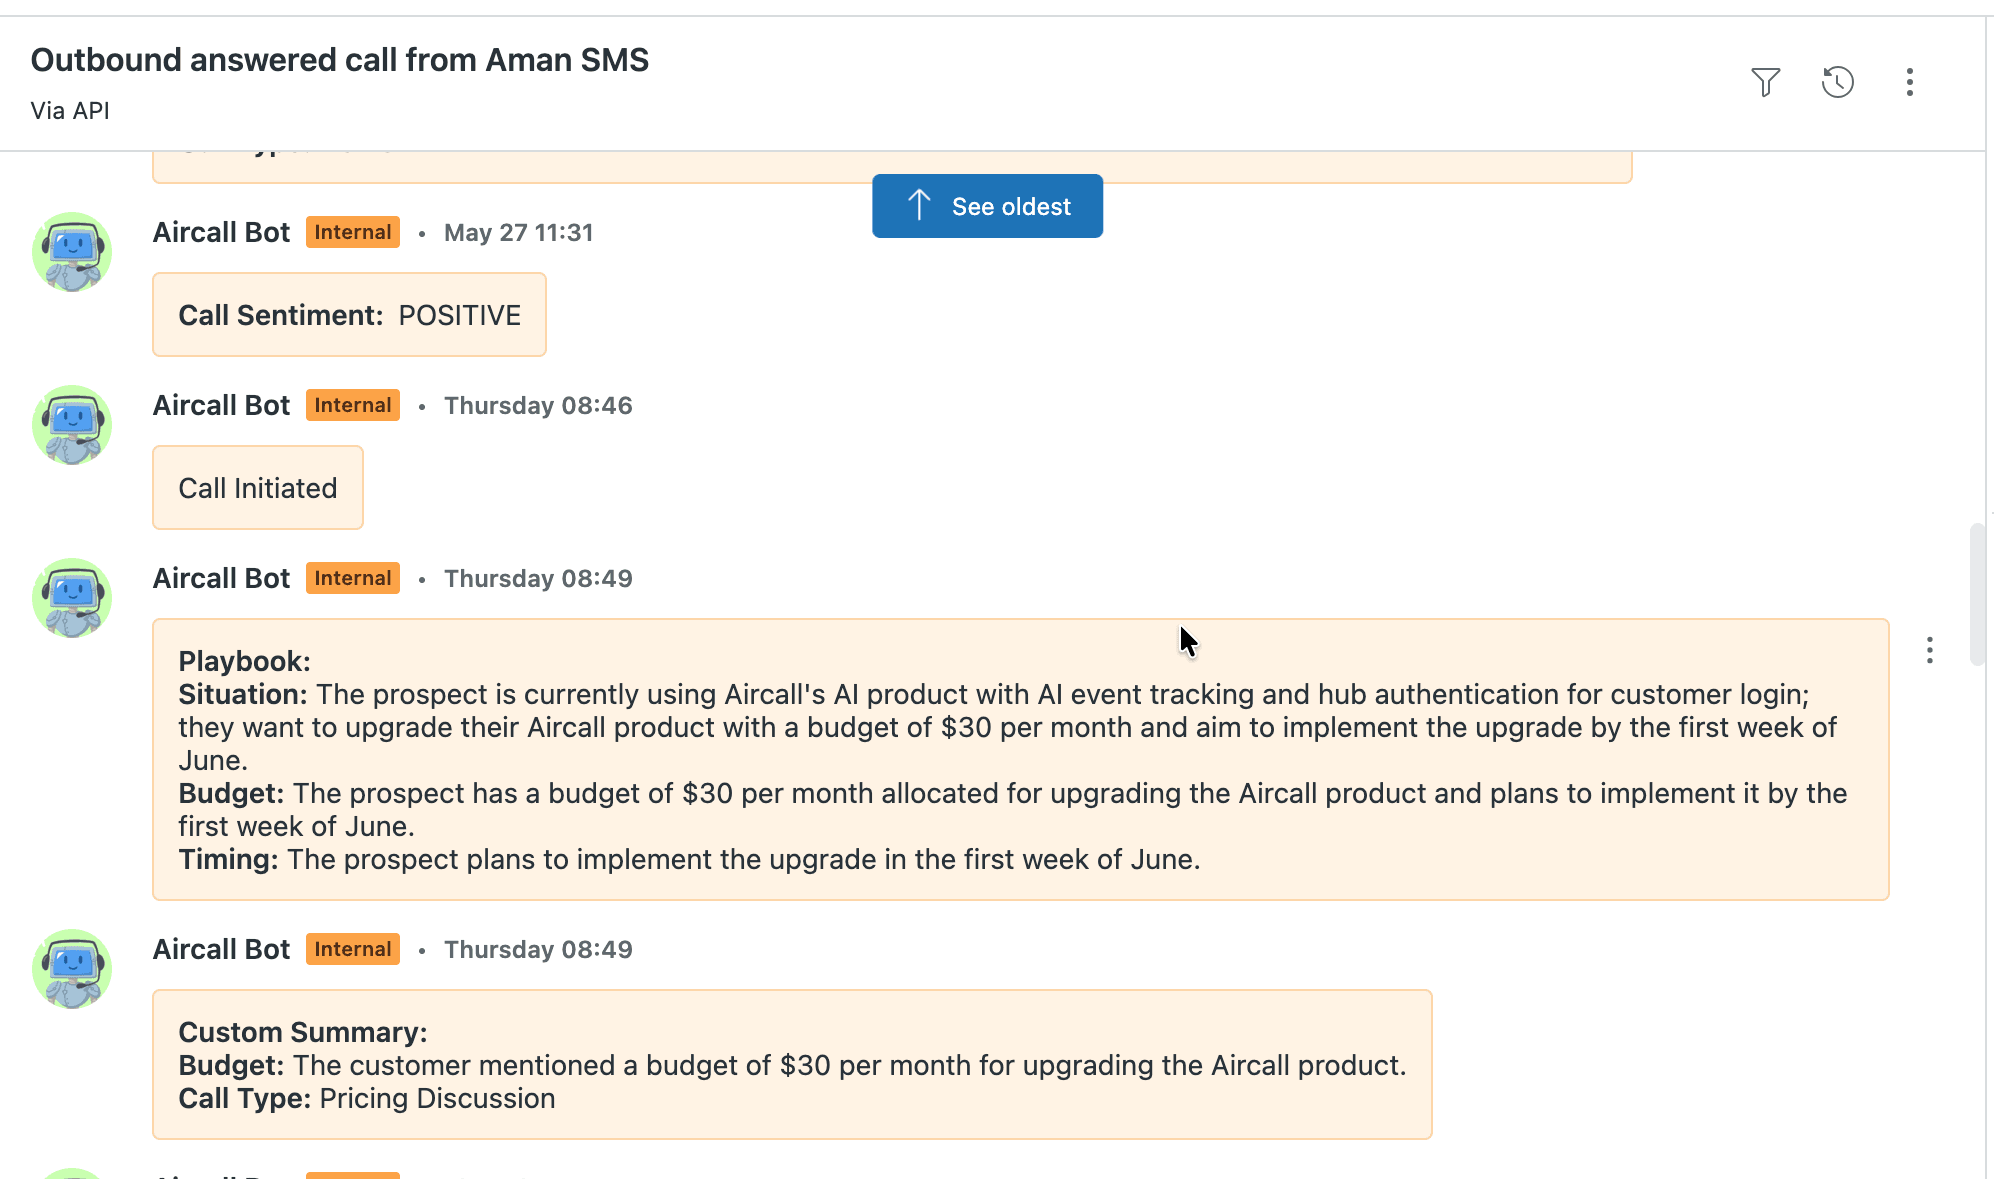Click Internal badge on the Playbook comment
Viewport: 1994px width, 1179px height.
pyautogui.click(x=353, y=578)
